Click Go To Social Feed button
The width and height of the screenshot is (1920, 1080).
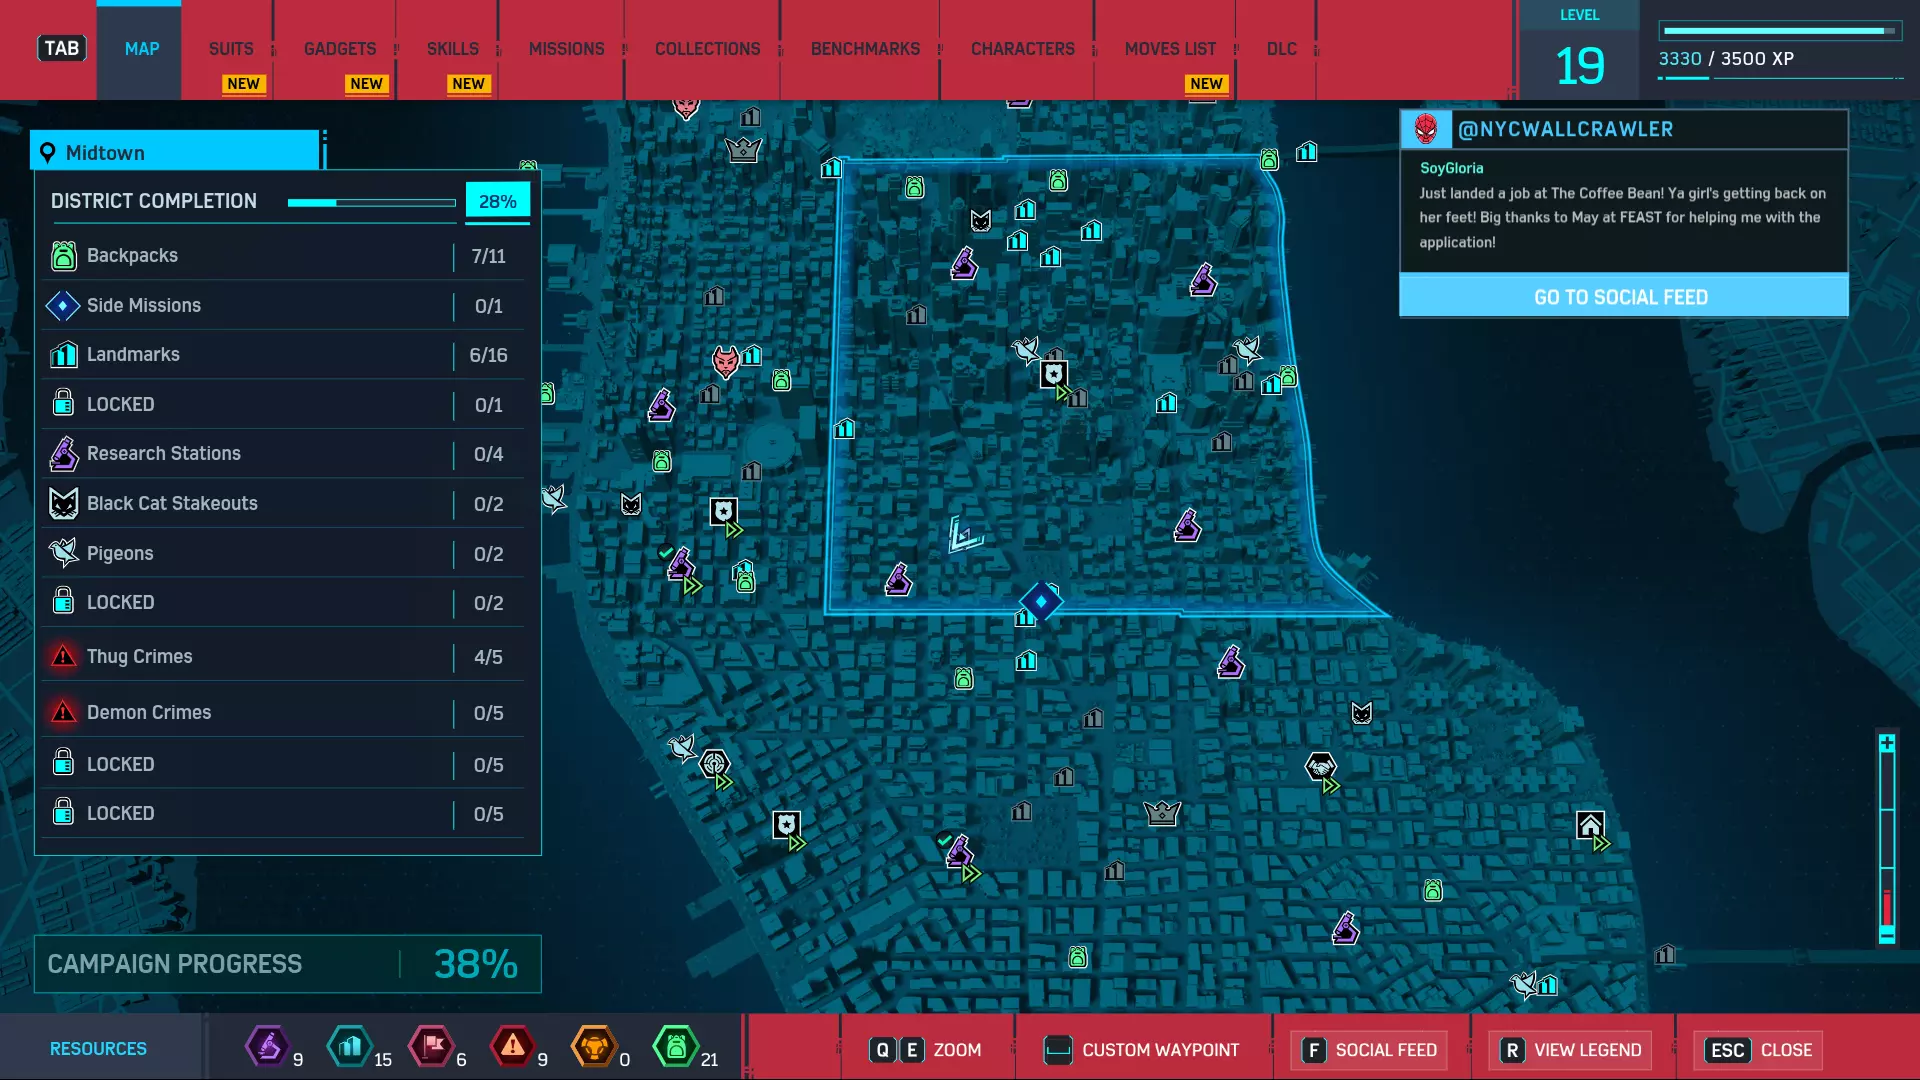(1622, 297)
